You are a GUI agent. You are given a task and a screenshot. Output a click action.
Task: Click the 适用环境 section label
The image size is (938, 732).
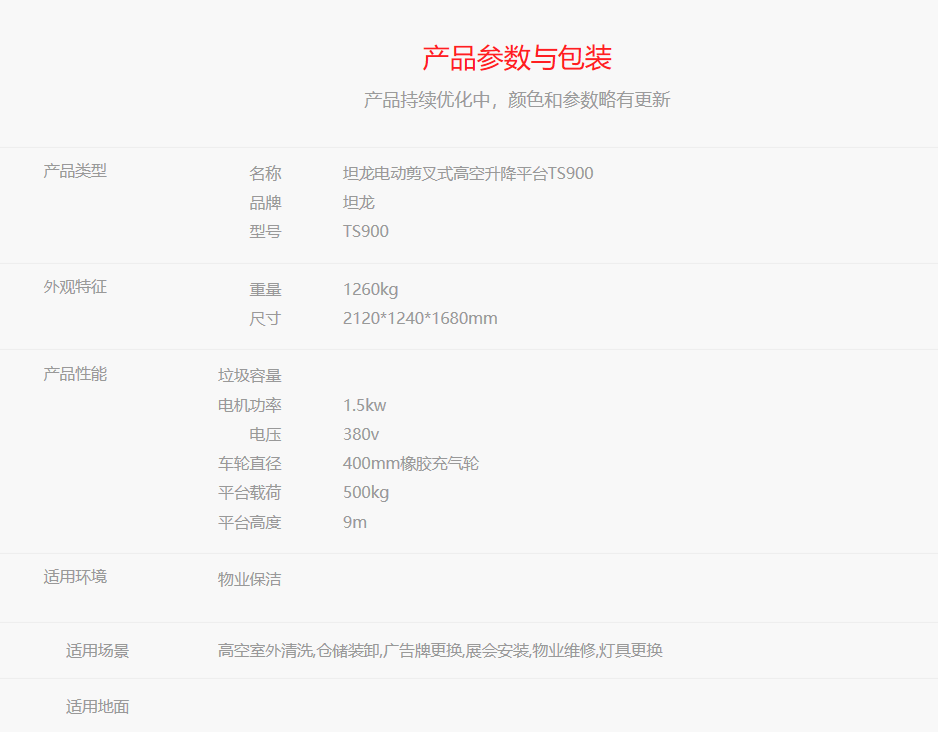tap(75, 577)
